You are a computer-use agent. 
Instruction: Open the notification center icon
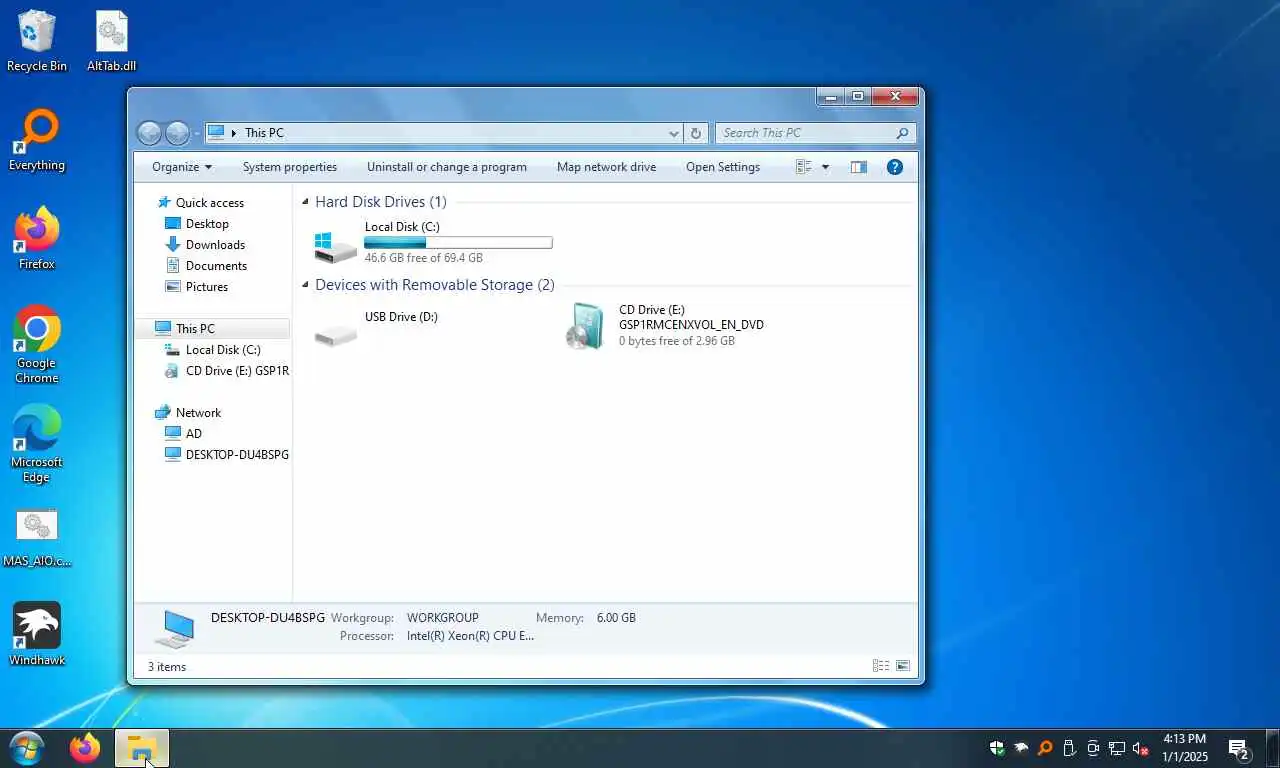[1240, 748]
